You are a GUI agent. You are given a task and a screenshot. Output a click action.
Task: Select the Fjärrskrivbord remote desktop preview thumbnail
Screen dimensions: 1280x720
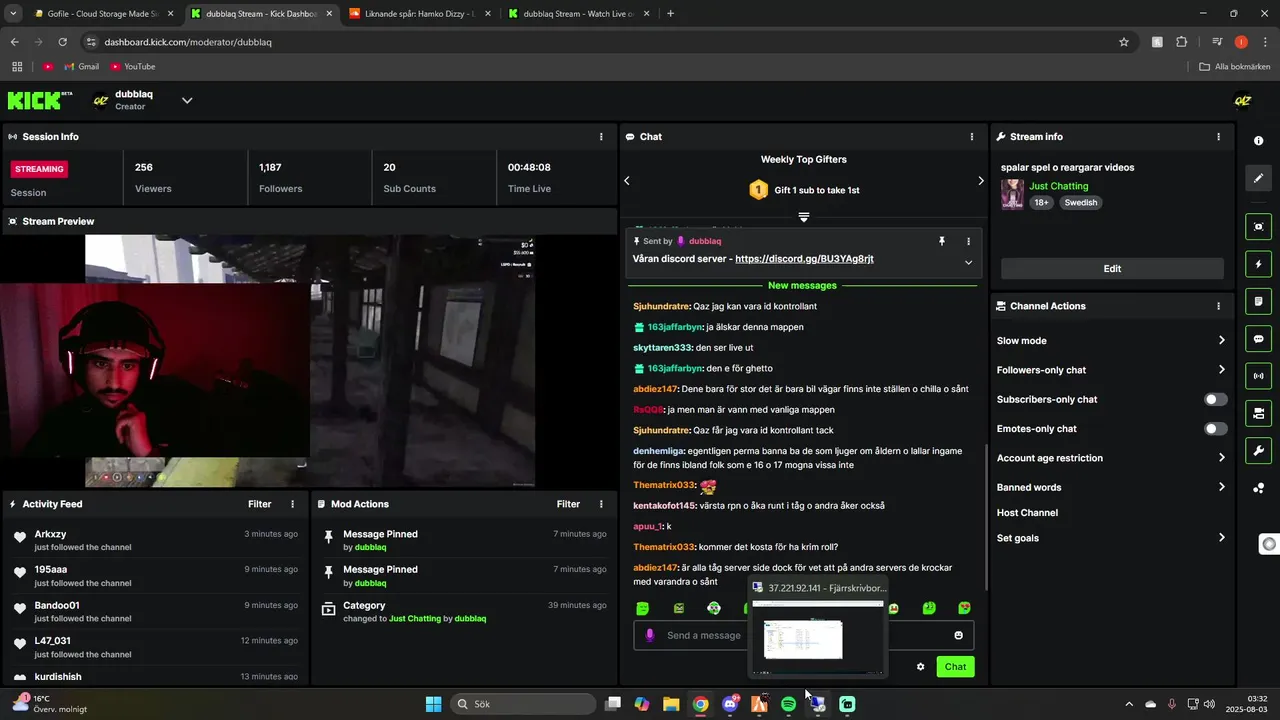(818, 637)
